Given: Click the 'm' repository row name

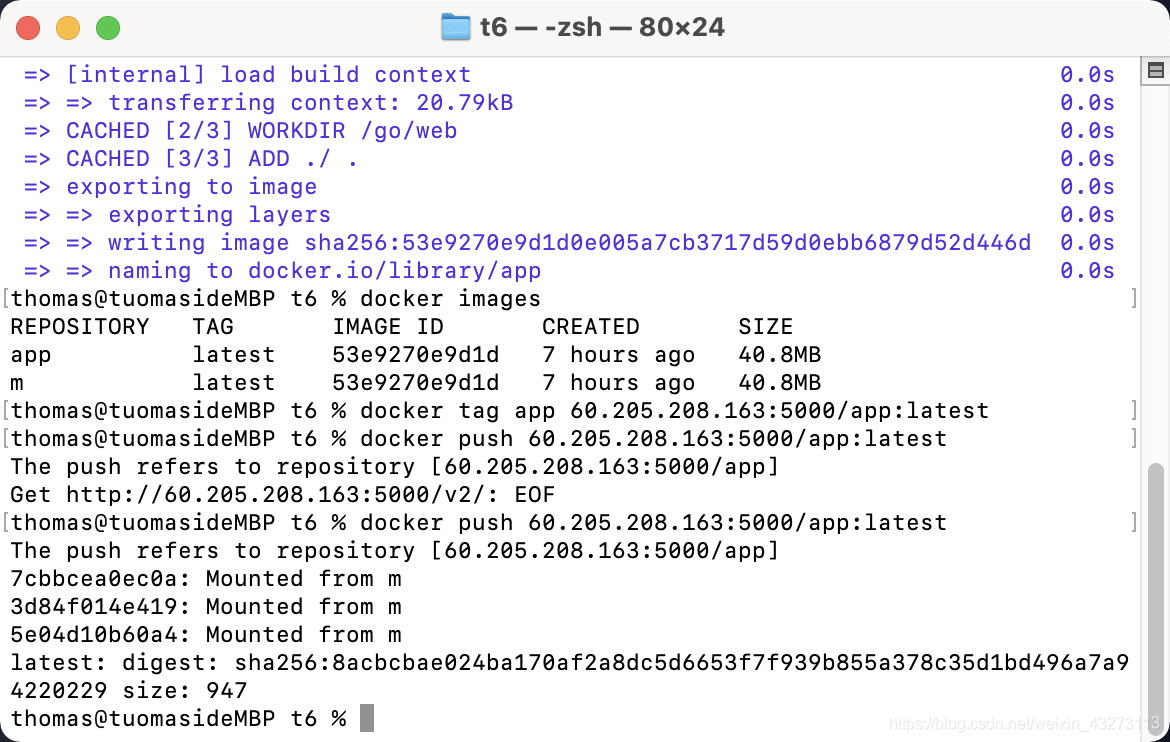Looking at the screenshot, I should (x=17, y=384).
